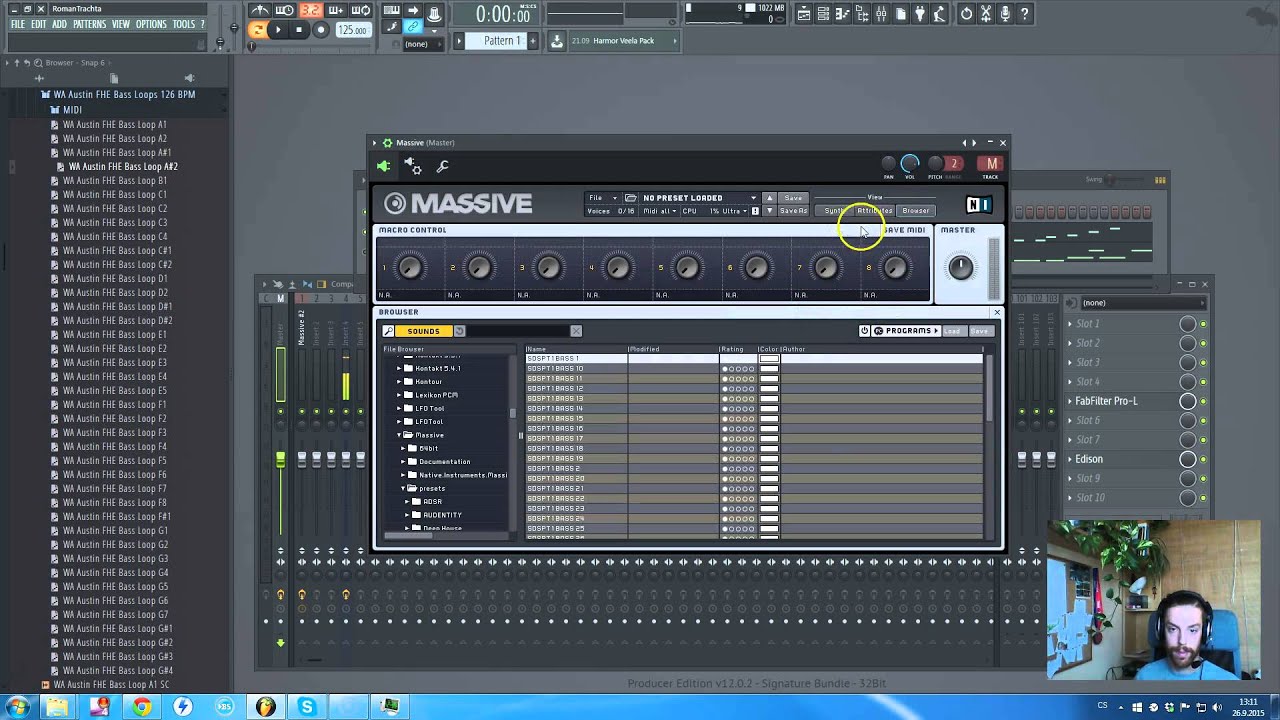1280x720 pixels.
Task: Expand the AUDENTITY folder
Action: click(408, 515)
